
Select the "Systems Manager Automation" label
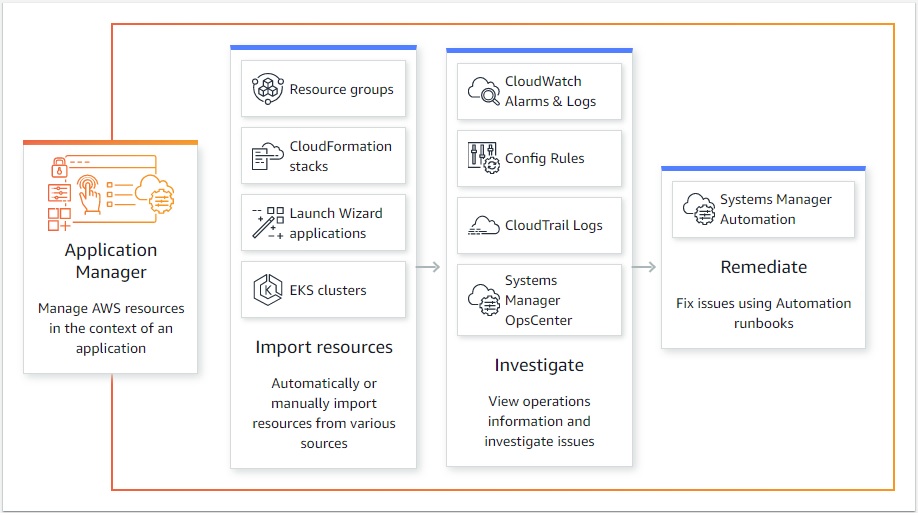point(776,209)
